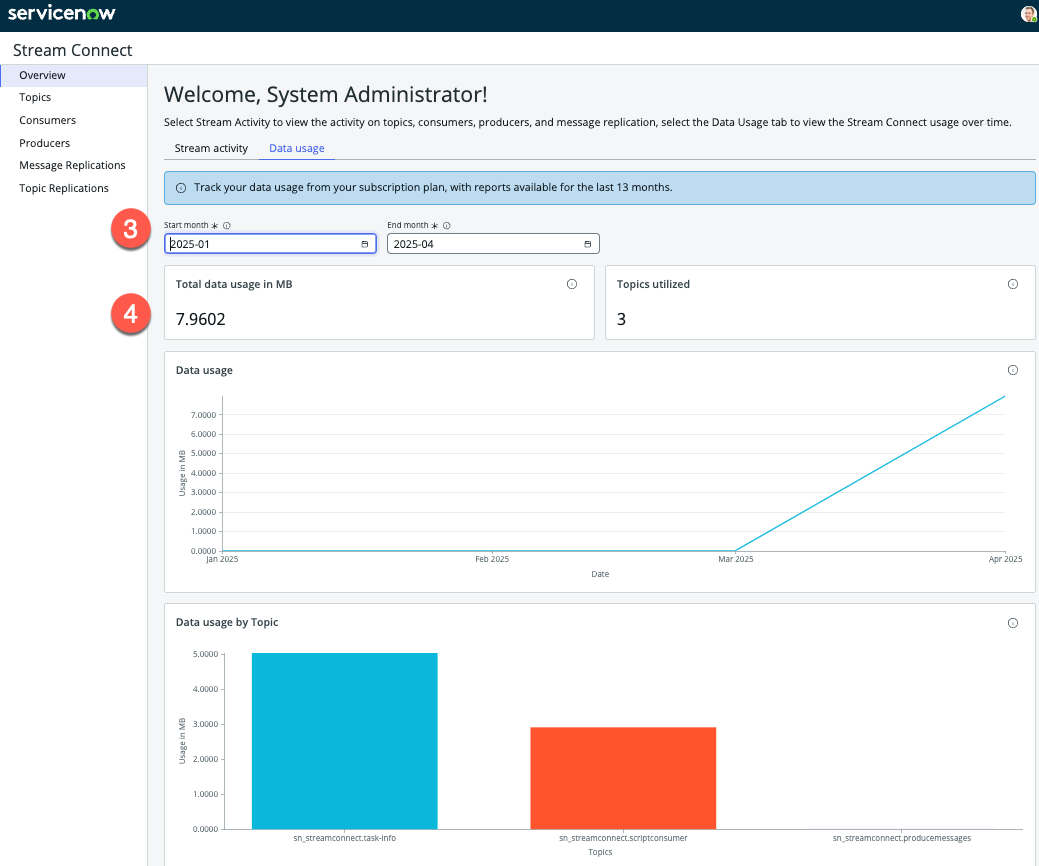Focus the End month input field
Viewport: 1039px width, 866px height.
[493, 244]
